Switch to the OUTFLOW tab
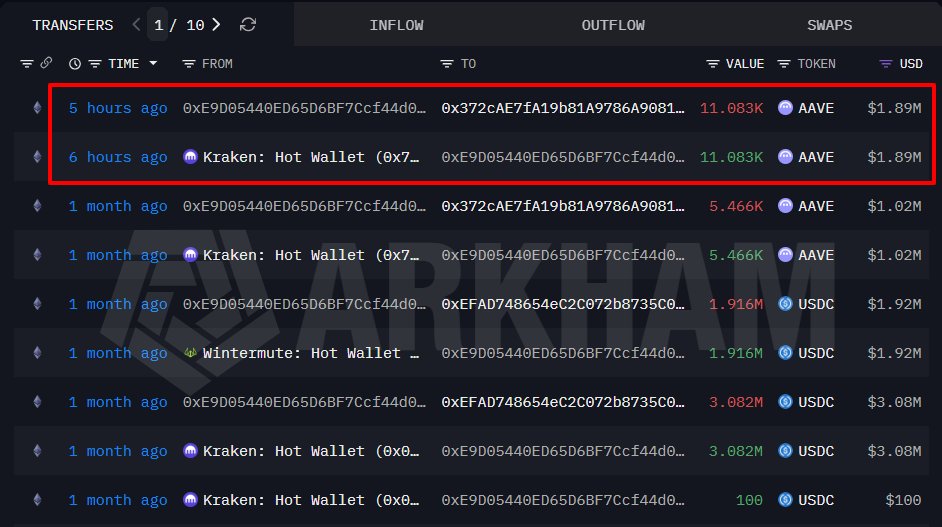The image size is (942, 527). (x=613, y=25)
